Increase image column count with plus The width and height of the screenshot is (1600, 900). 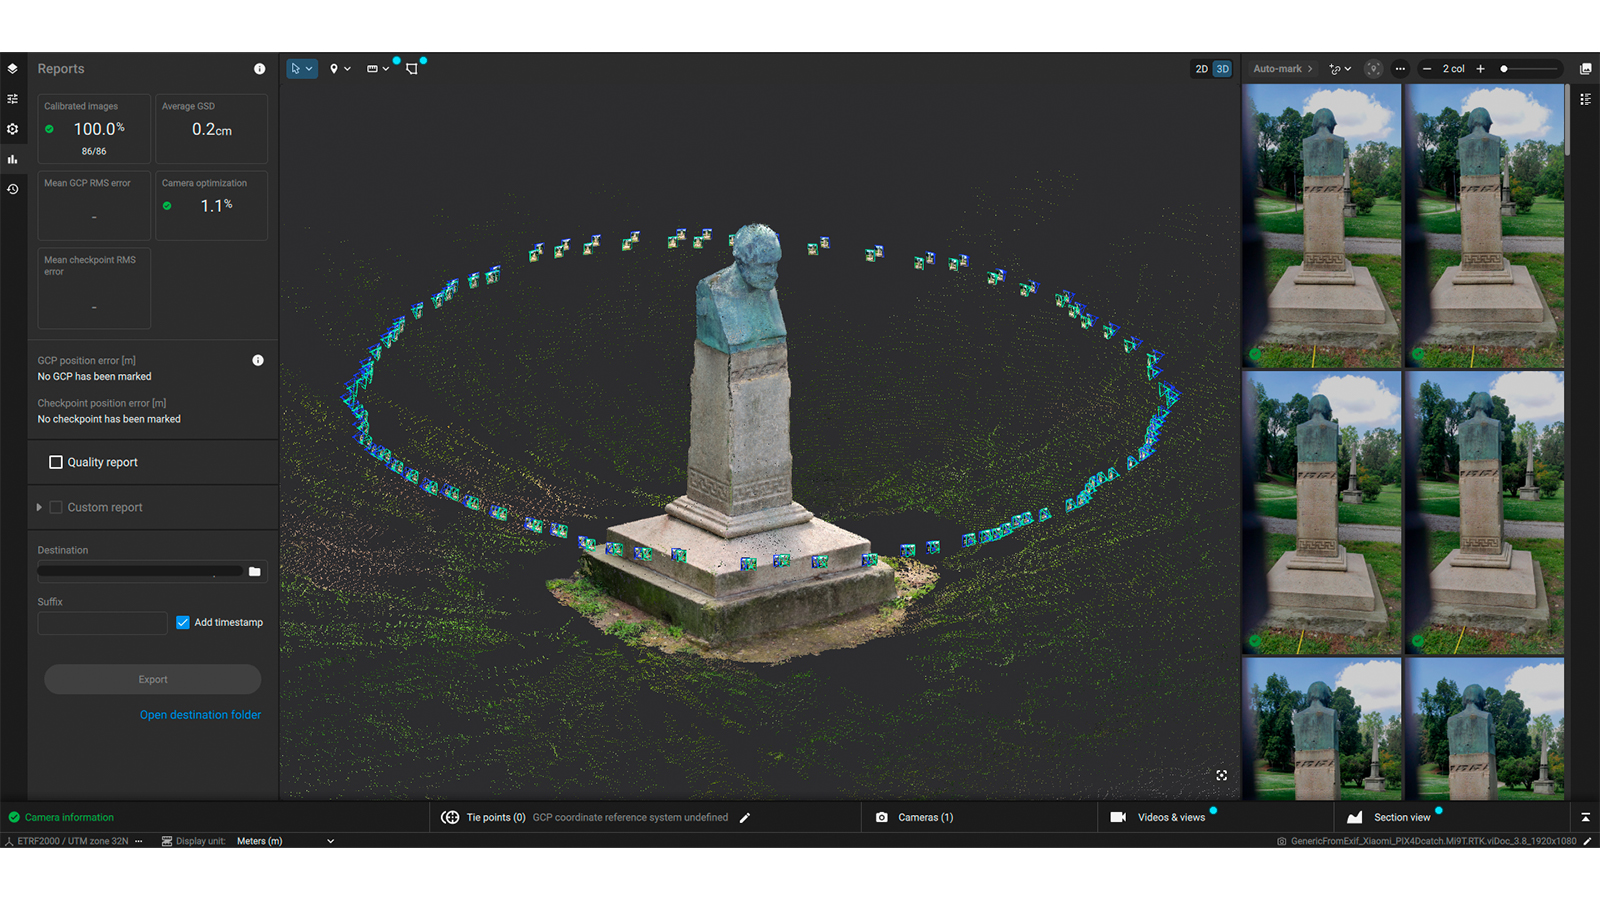(x=1481, y=69)
